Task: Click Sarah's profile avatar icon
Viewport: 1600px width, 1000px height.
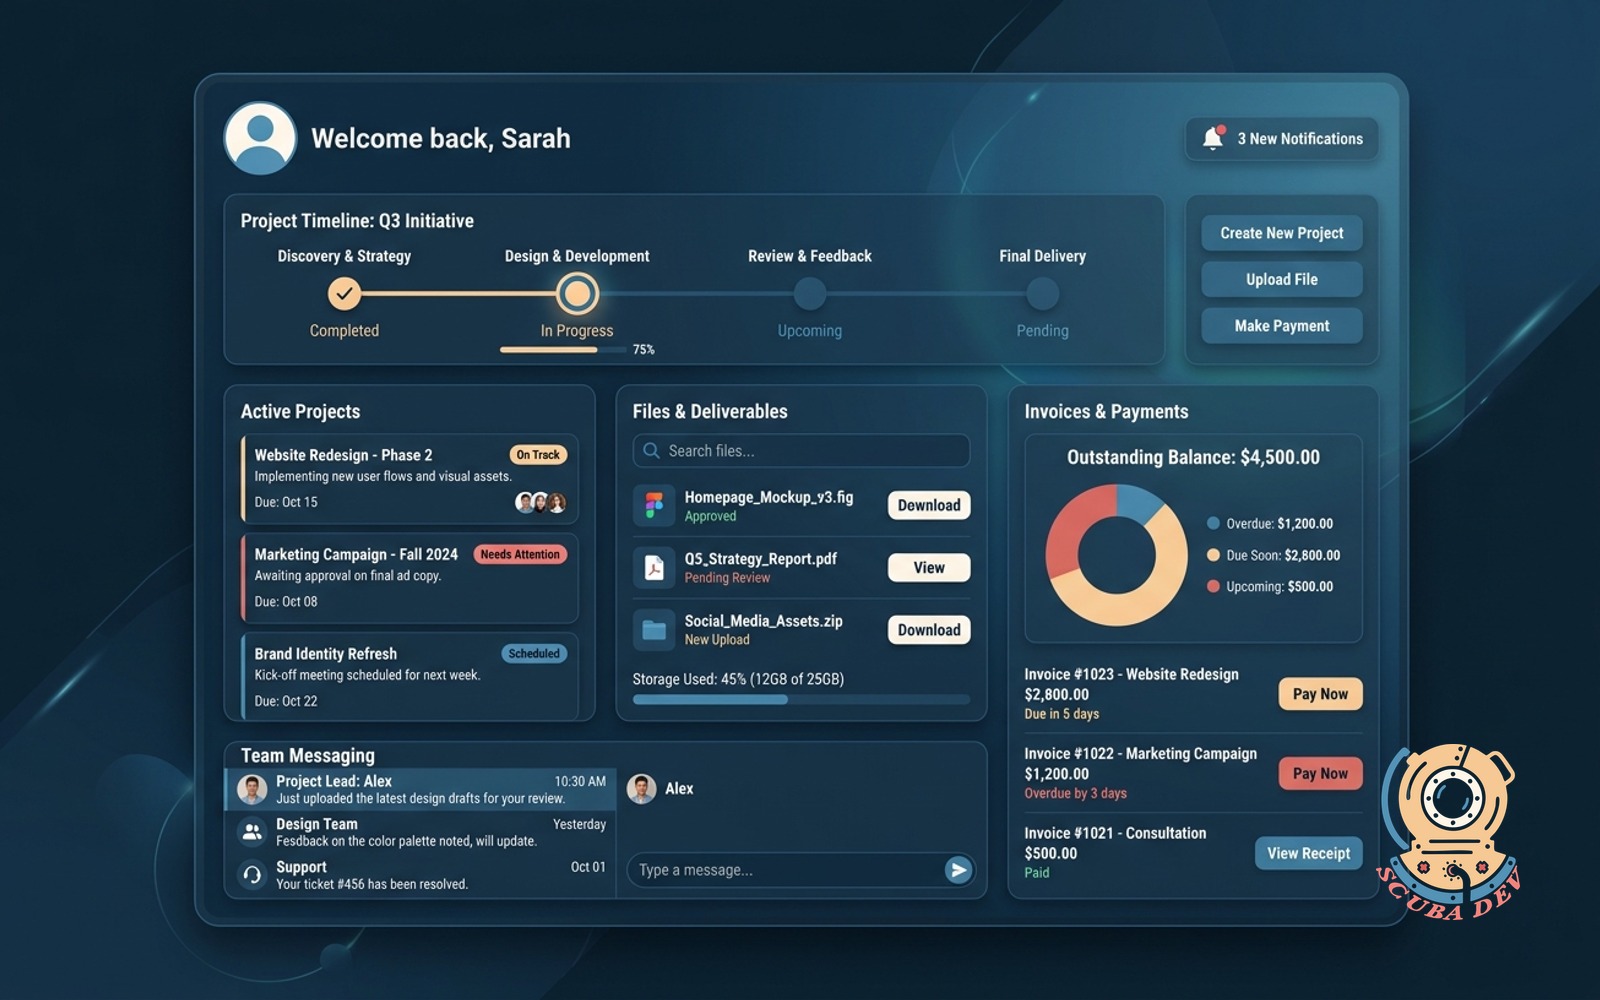Action: (260, 138)
